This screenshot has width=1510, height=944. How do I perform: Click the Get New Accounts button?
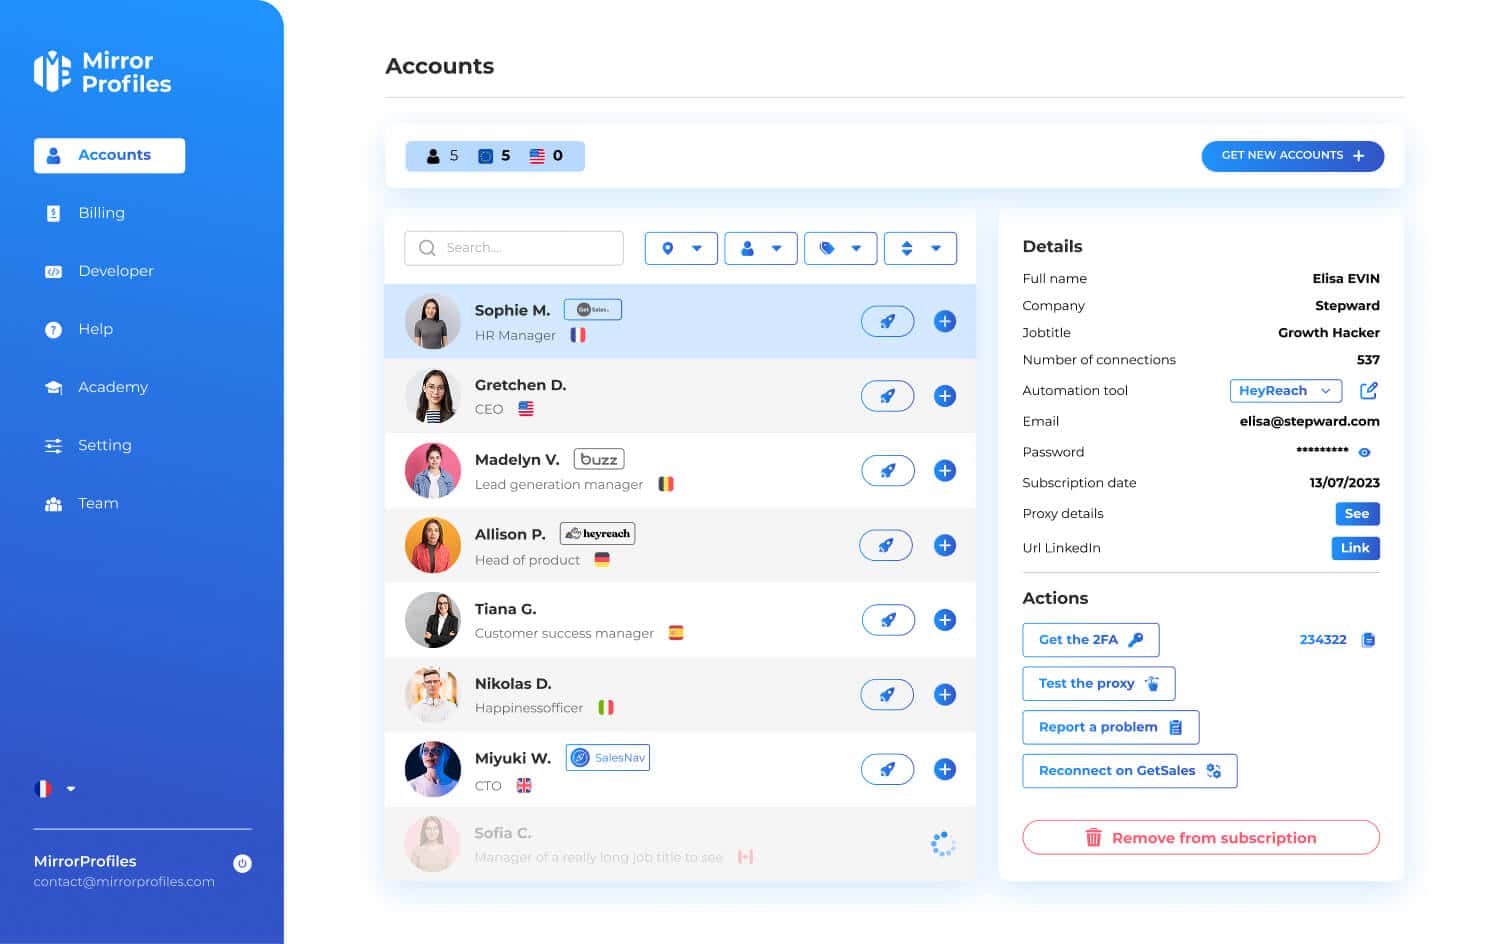[1292, 156]
